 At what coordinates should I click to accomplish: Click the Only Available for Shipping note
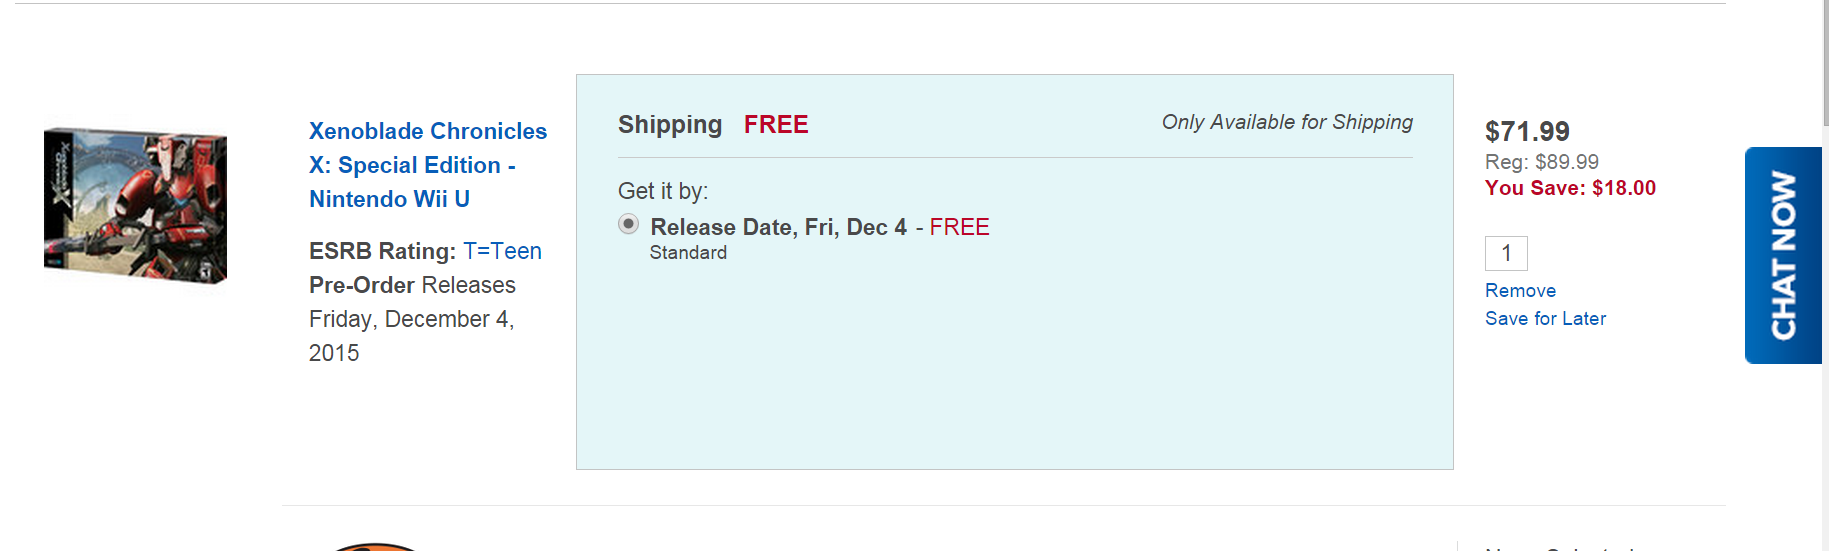point(1287,122)
